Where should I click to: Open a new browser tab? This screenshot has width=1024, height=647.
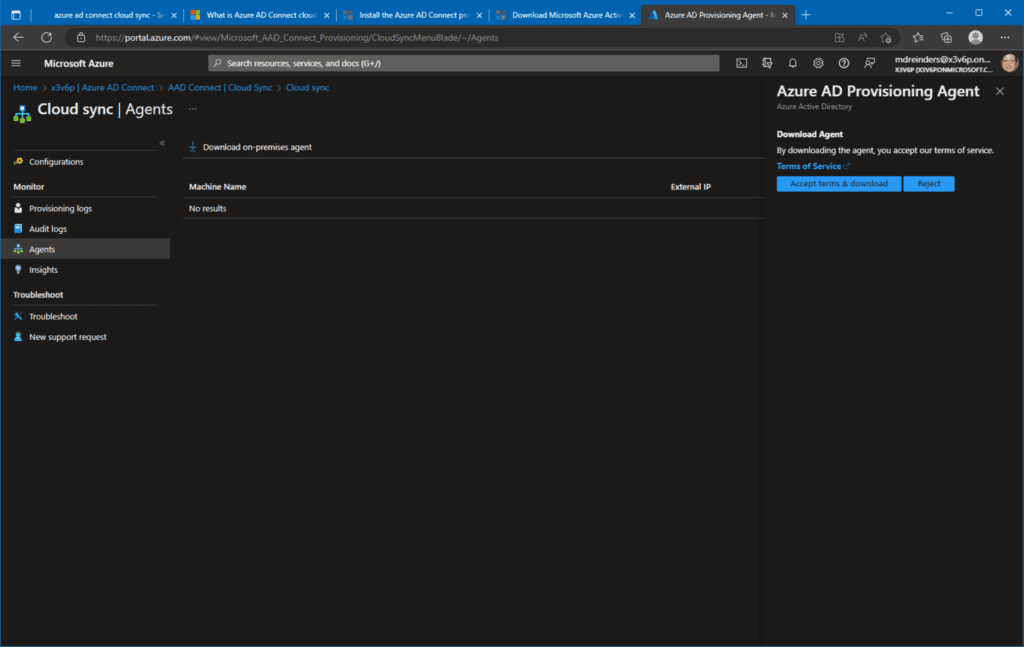(x=806, y=15)
